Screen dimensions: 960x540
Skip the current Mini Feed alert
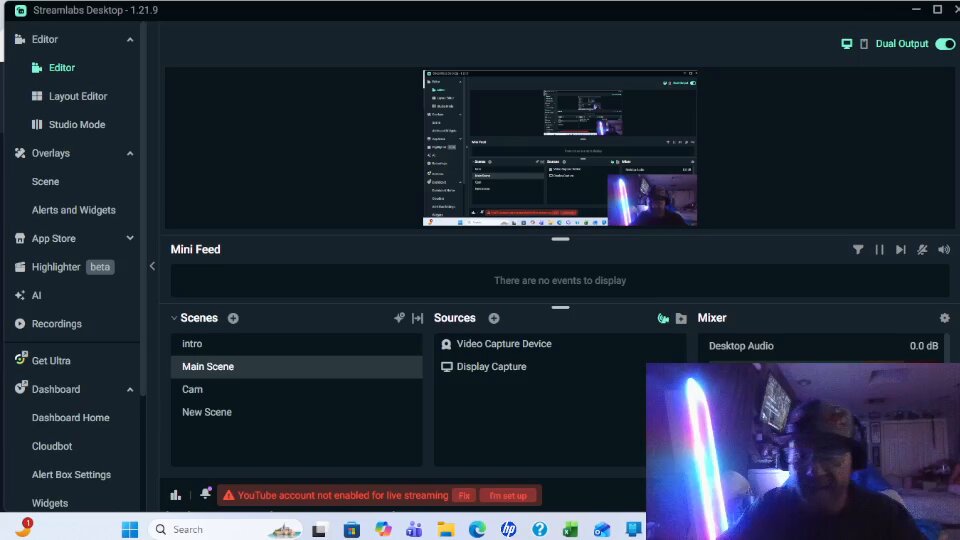click(901, 250)
